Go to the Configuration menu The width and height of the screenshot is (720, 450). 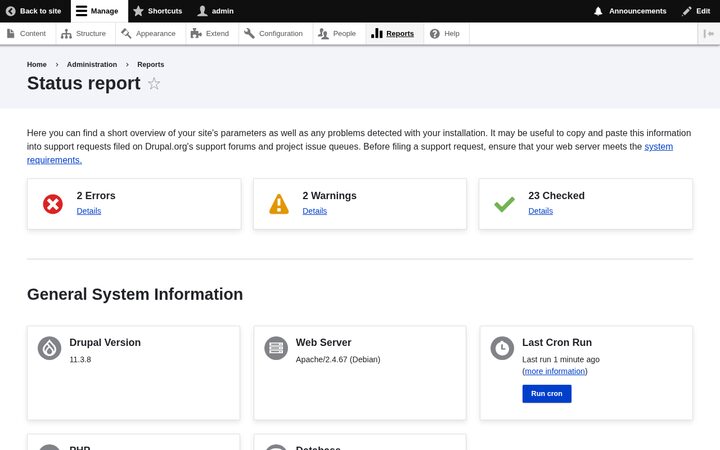click(274, 34)
